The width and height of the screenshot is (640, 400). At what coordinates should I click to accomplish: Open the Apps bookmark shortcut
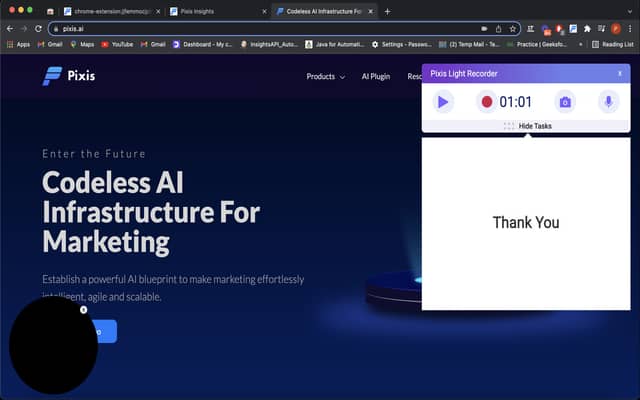pos(18,44)
